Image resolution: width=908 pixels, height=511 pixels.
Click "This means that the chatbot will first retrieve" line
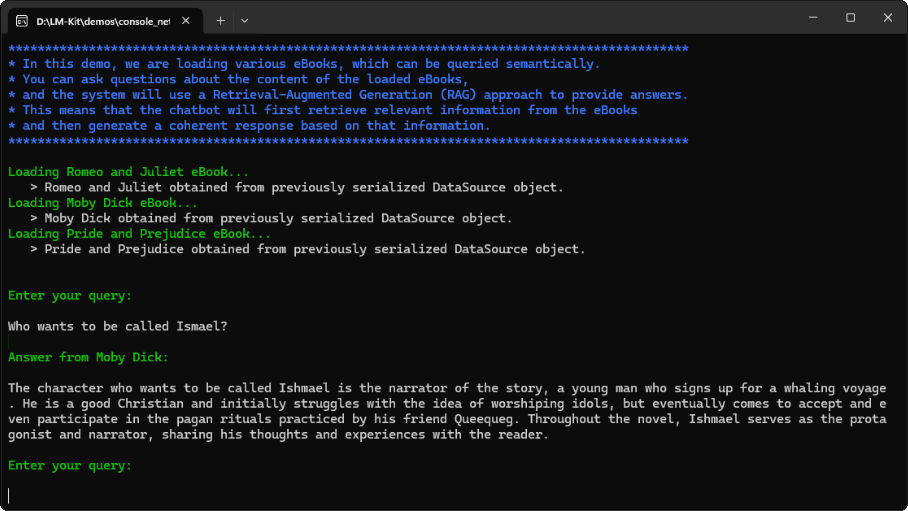click(323, 110)
